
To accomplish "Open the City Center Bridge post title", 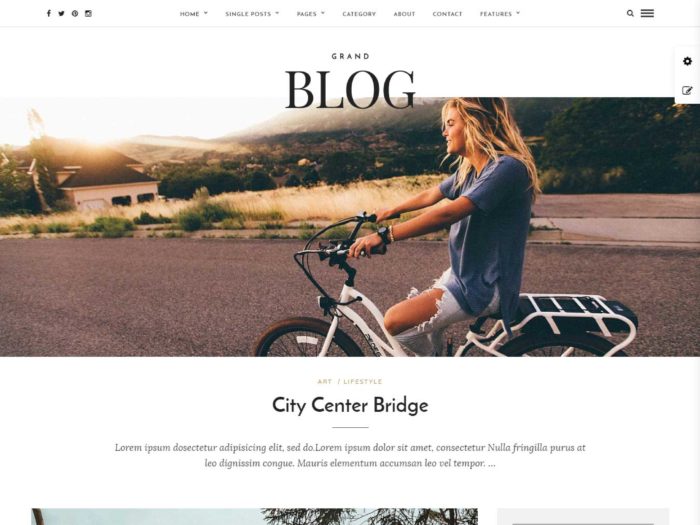I will tap(350, 405).
